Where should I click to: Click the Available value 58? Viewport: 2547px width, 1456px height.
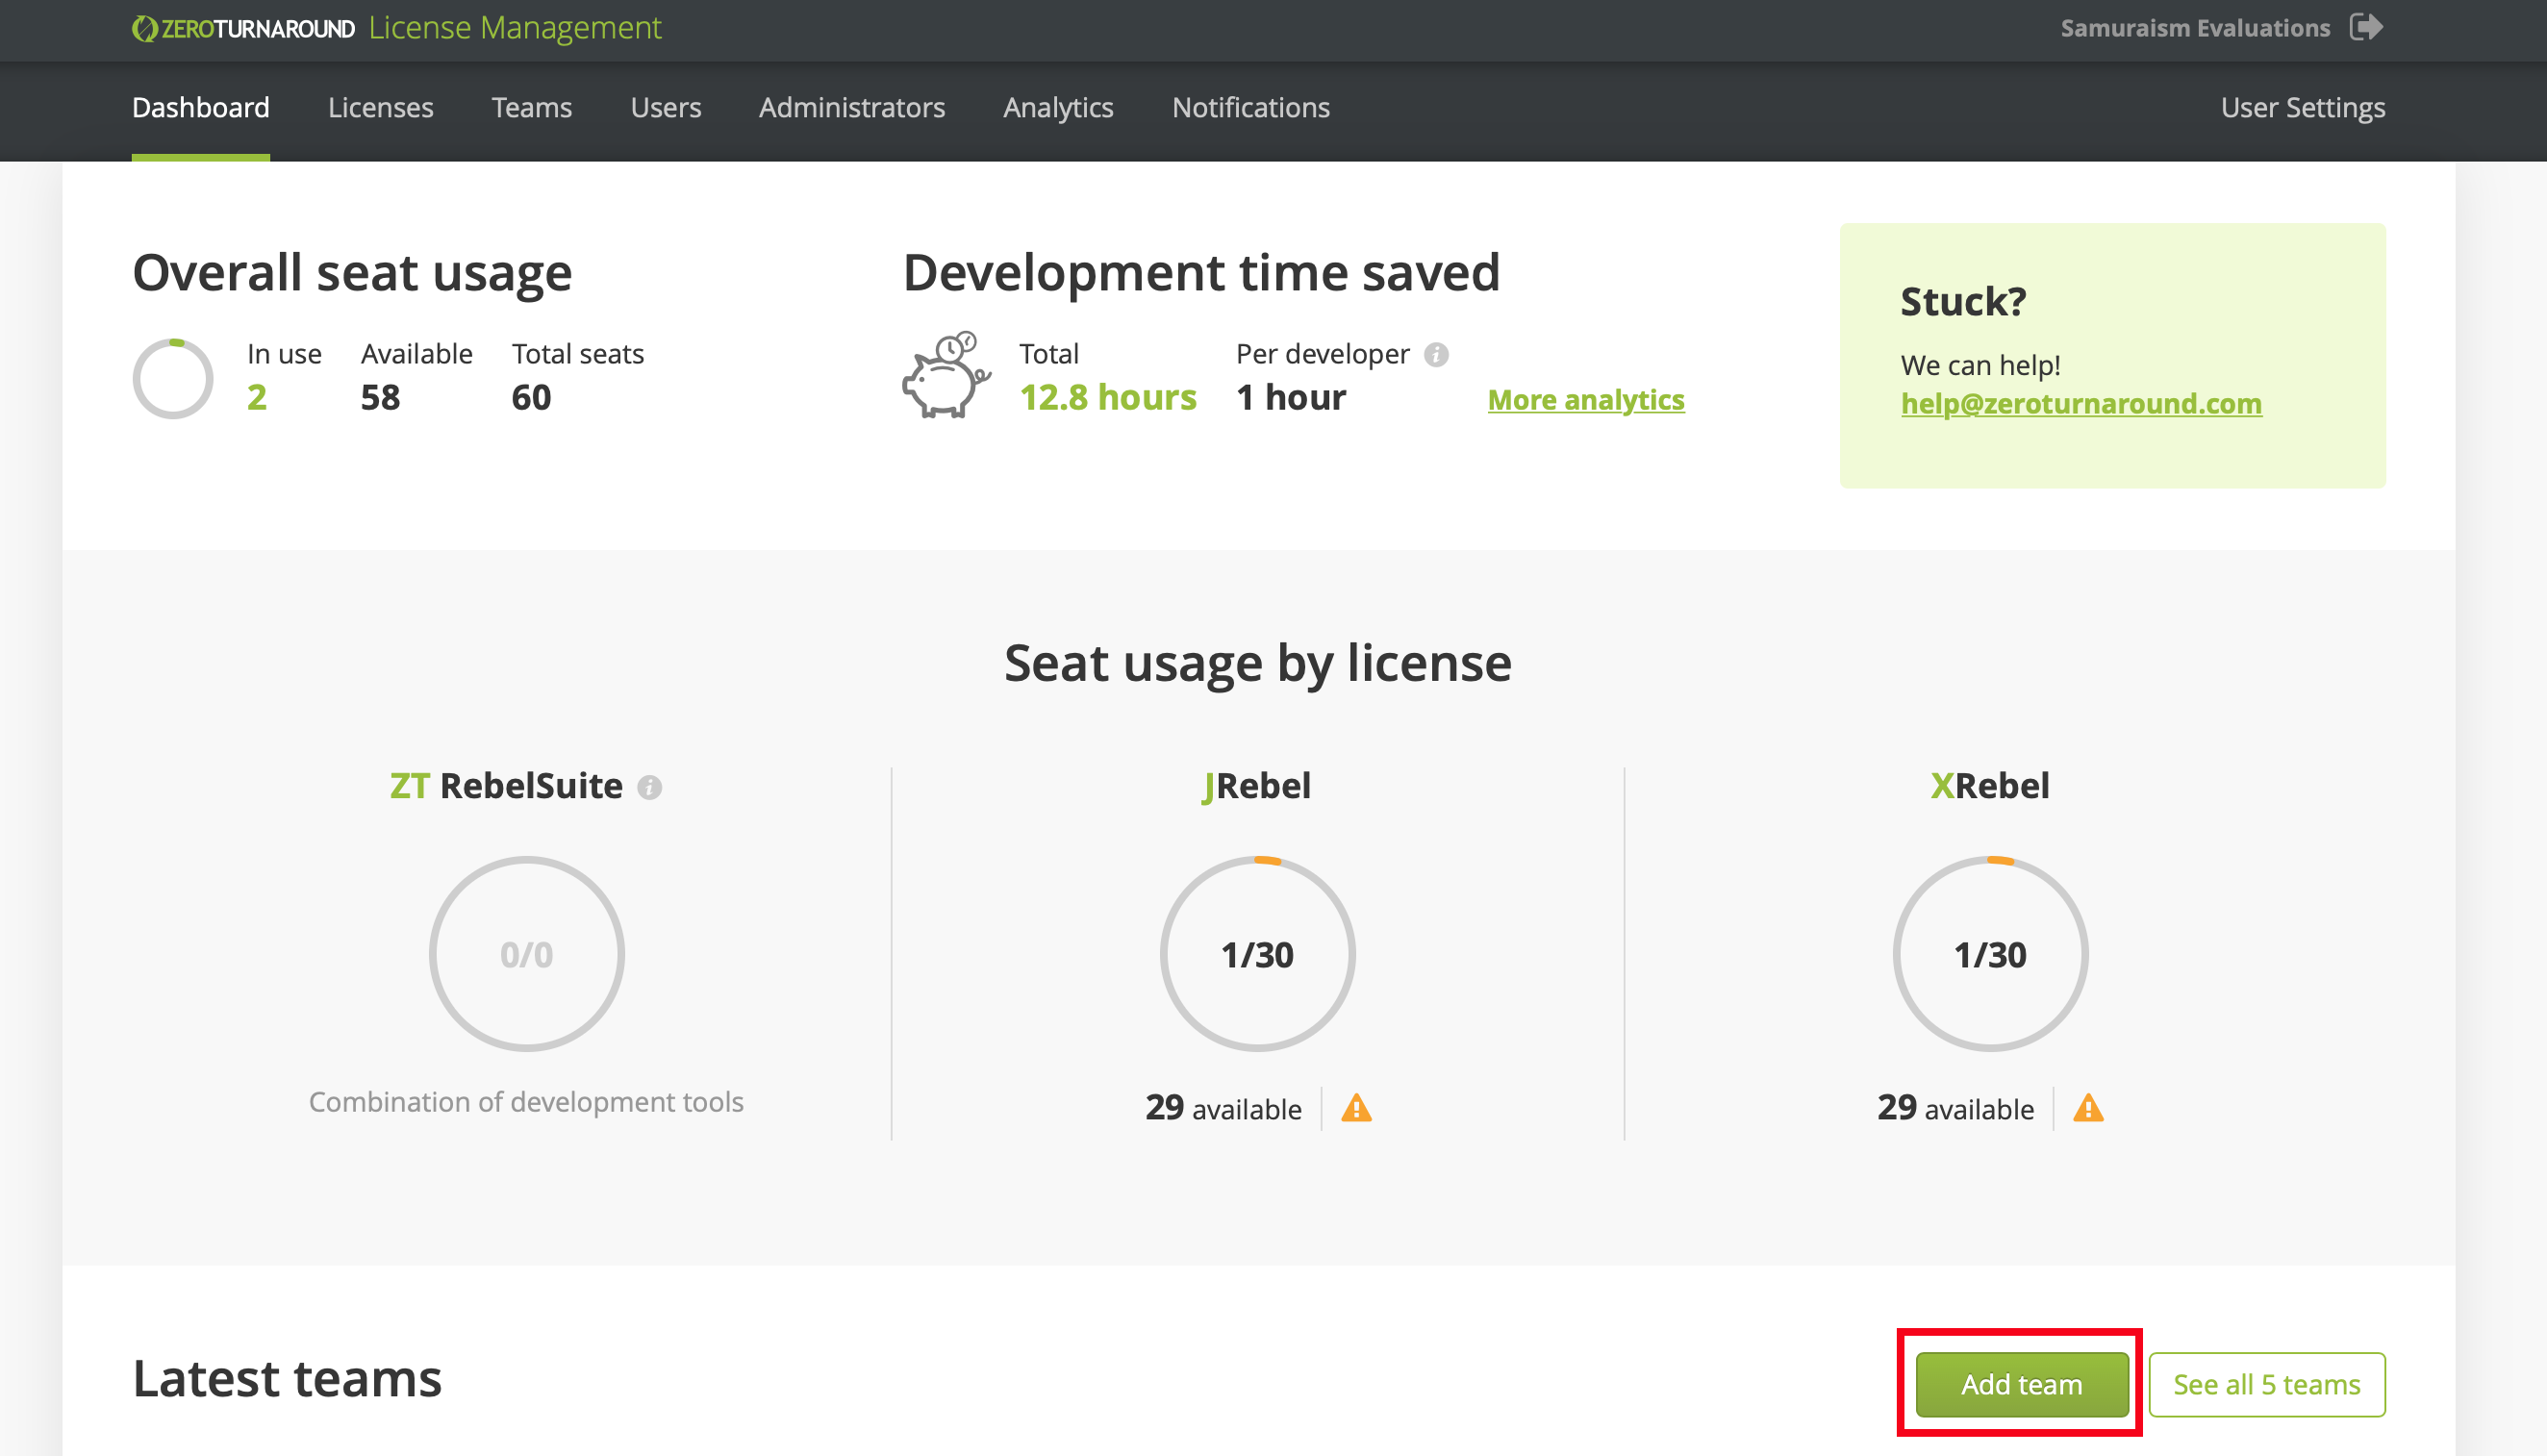point(380,398)
